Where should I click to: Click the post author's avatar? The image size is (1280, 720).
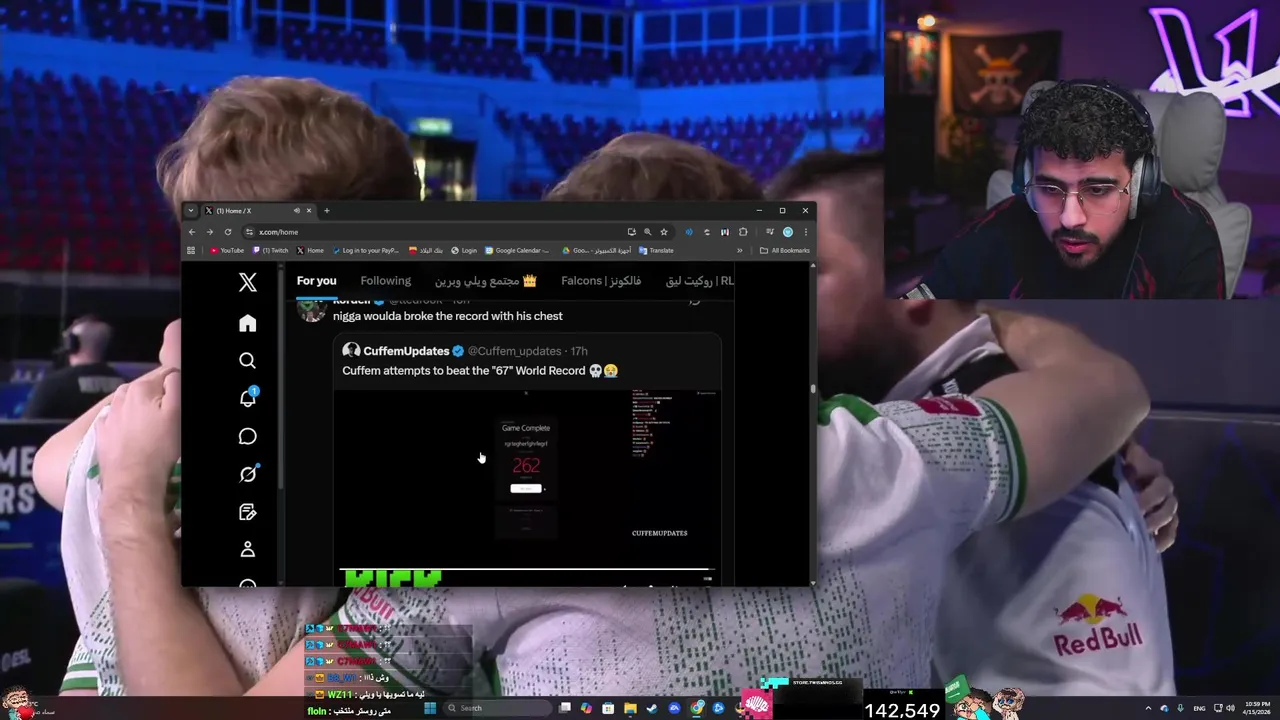click(311, 309)
